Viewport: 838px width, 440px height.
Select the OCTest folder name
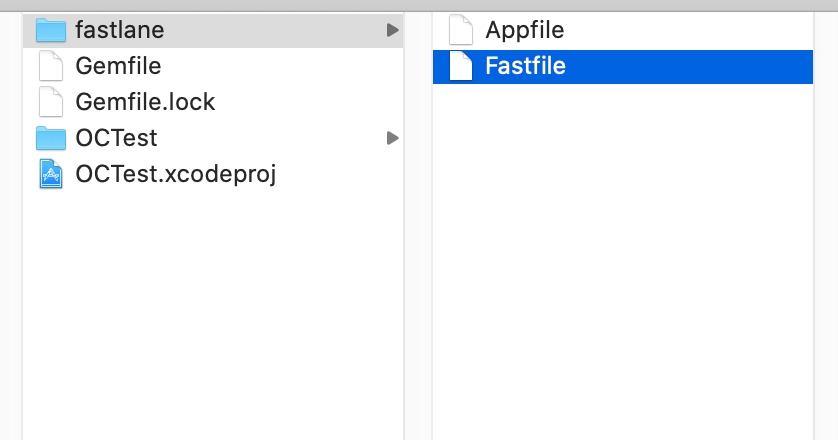click(x=116, y=137)
